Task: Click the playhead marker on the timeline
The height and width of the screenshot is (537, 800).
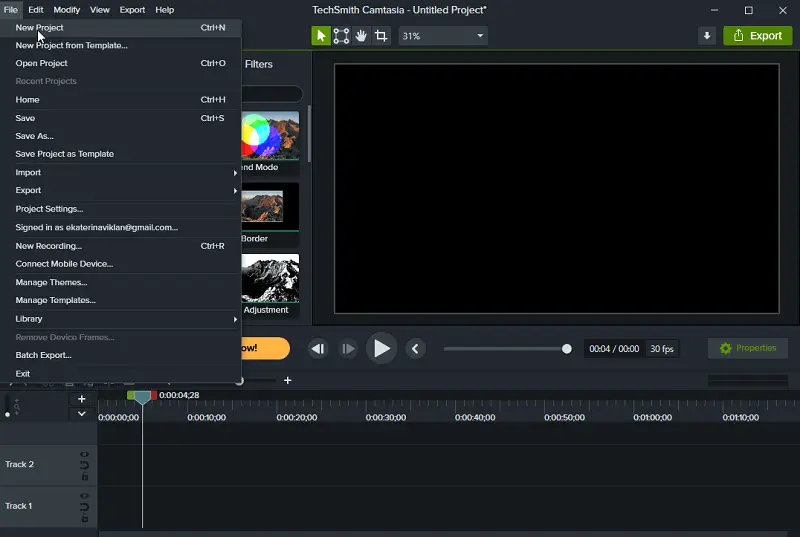Action: (x=142, y=398)
